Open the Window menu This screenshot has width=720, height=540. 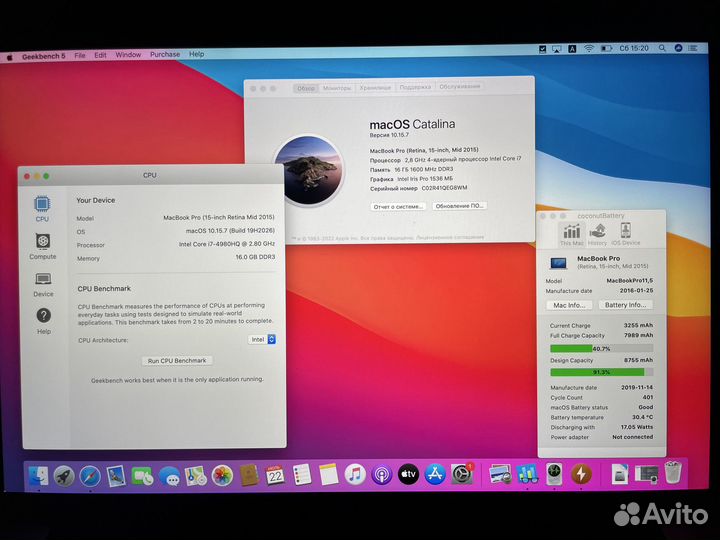click(128, 55)
